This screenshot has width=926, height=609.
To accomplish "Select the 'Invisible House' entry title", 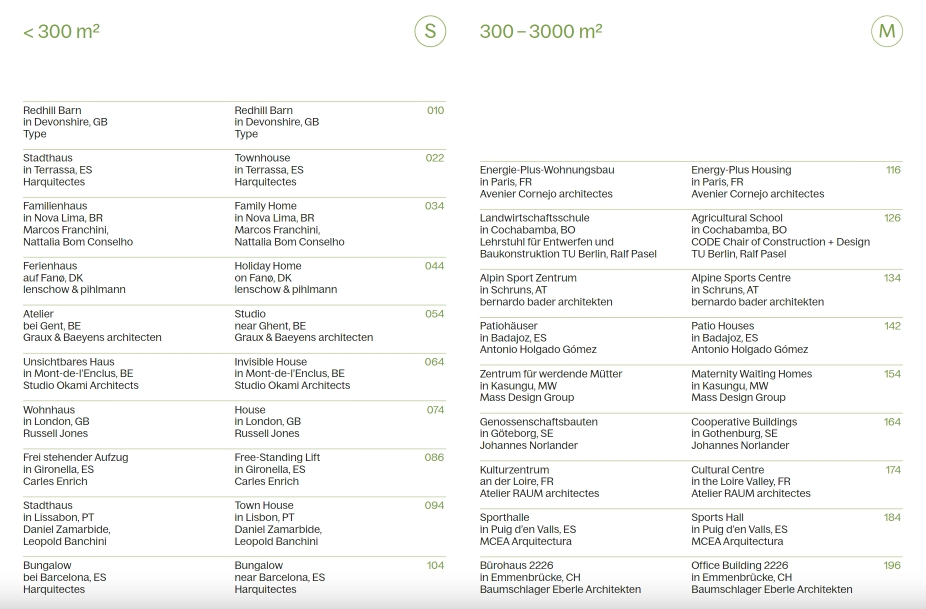I will click(x=270, y=362).
